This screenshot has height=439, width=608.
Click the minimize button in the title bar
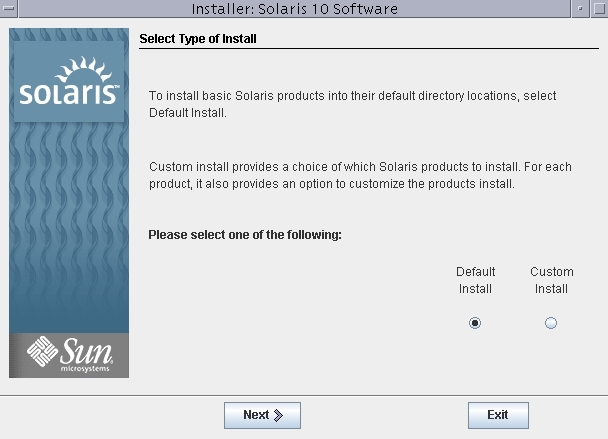point(581,9)
